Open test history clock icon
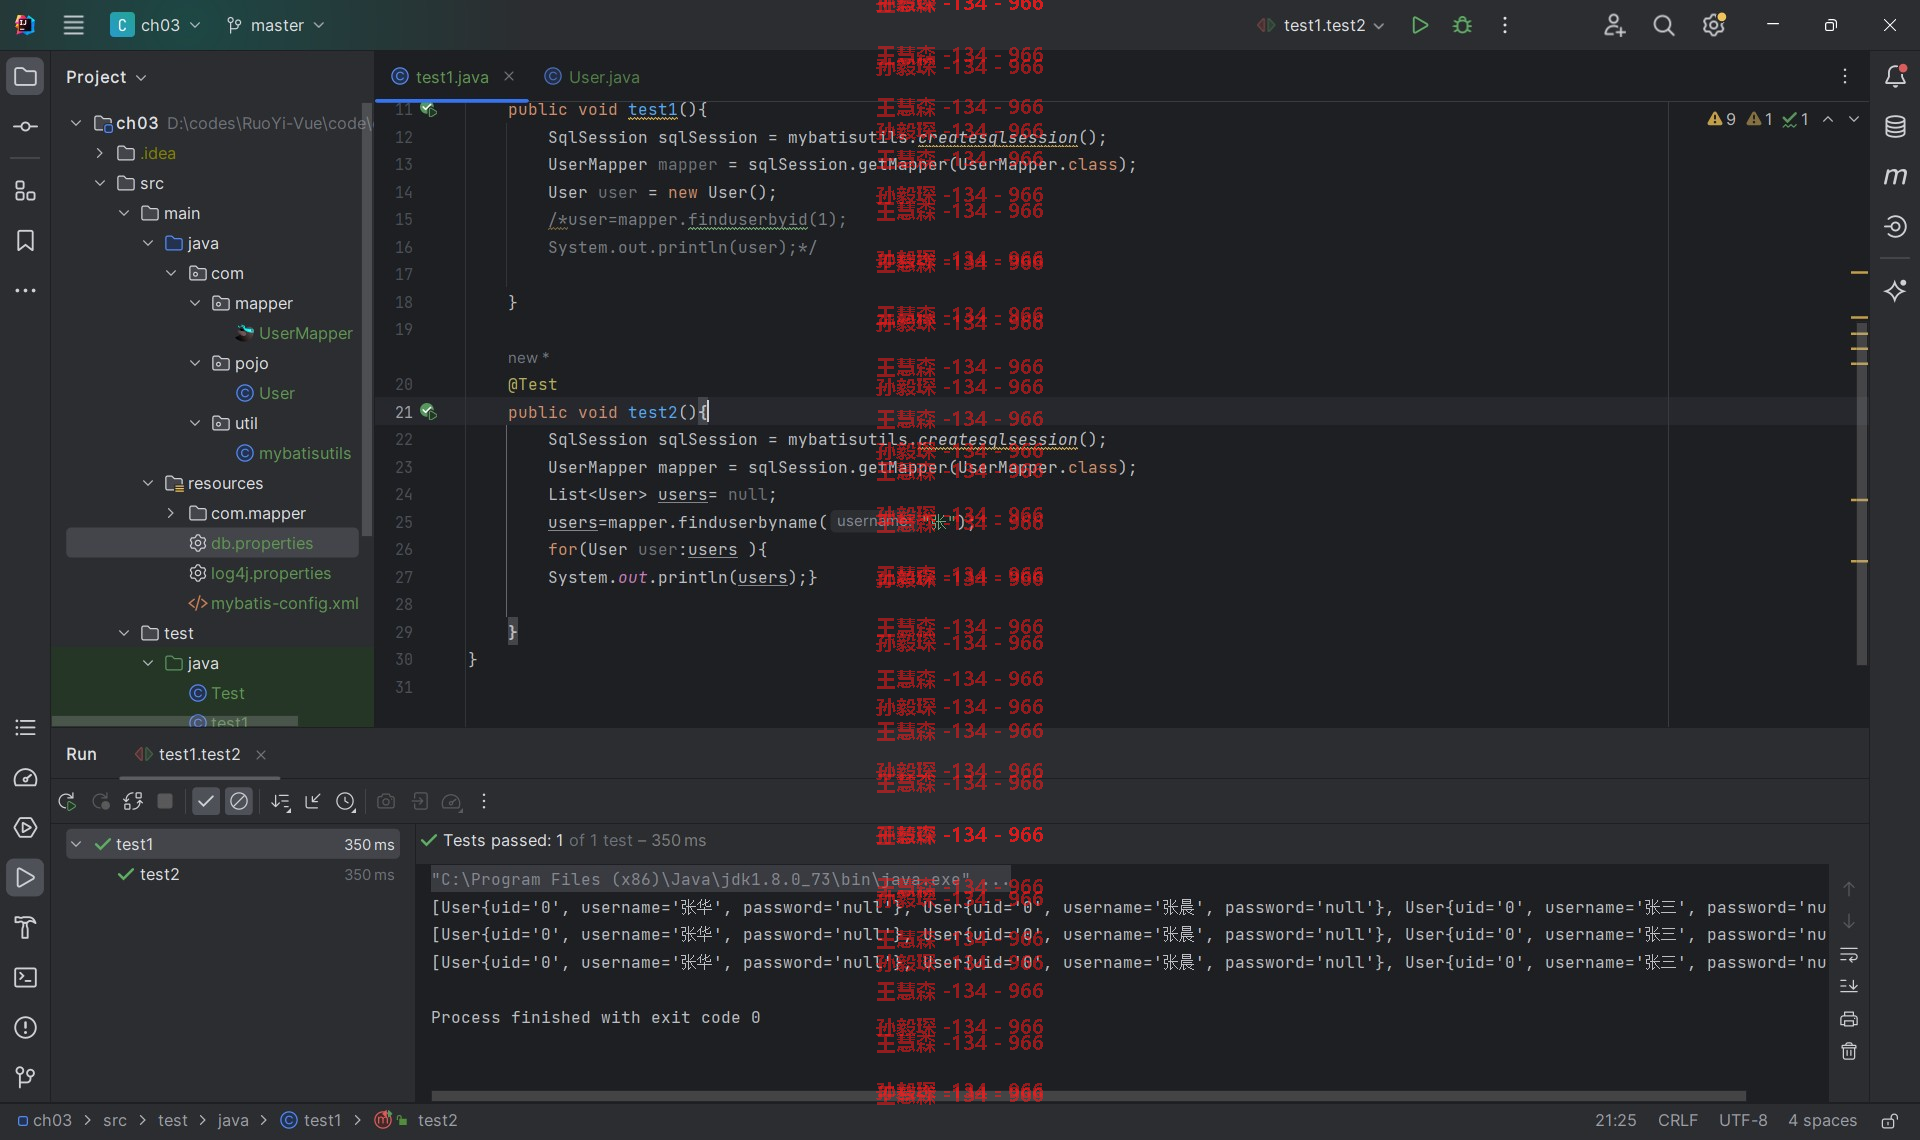Viewport: 1920px width, 1140px height. coord(346,801)
